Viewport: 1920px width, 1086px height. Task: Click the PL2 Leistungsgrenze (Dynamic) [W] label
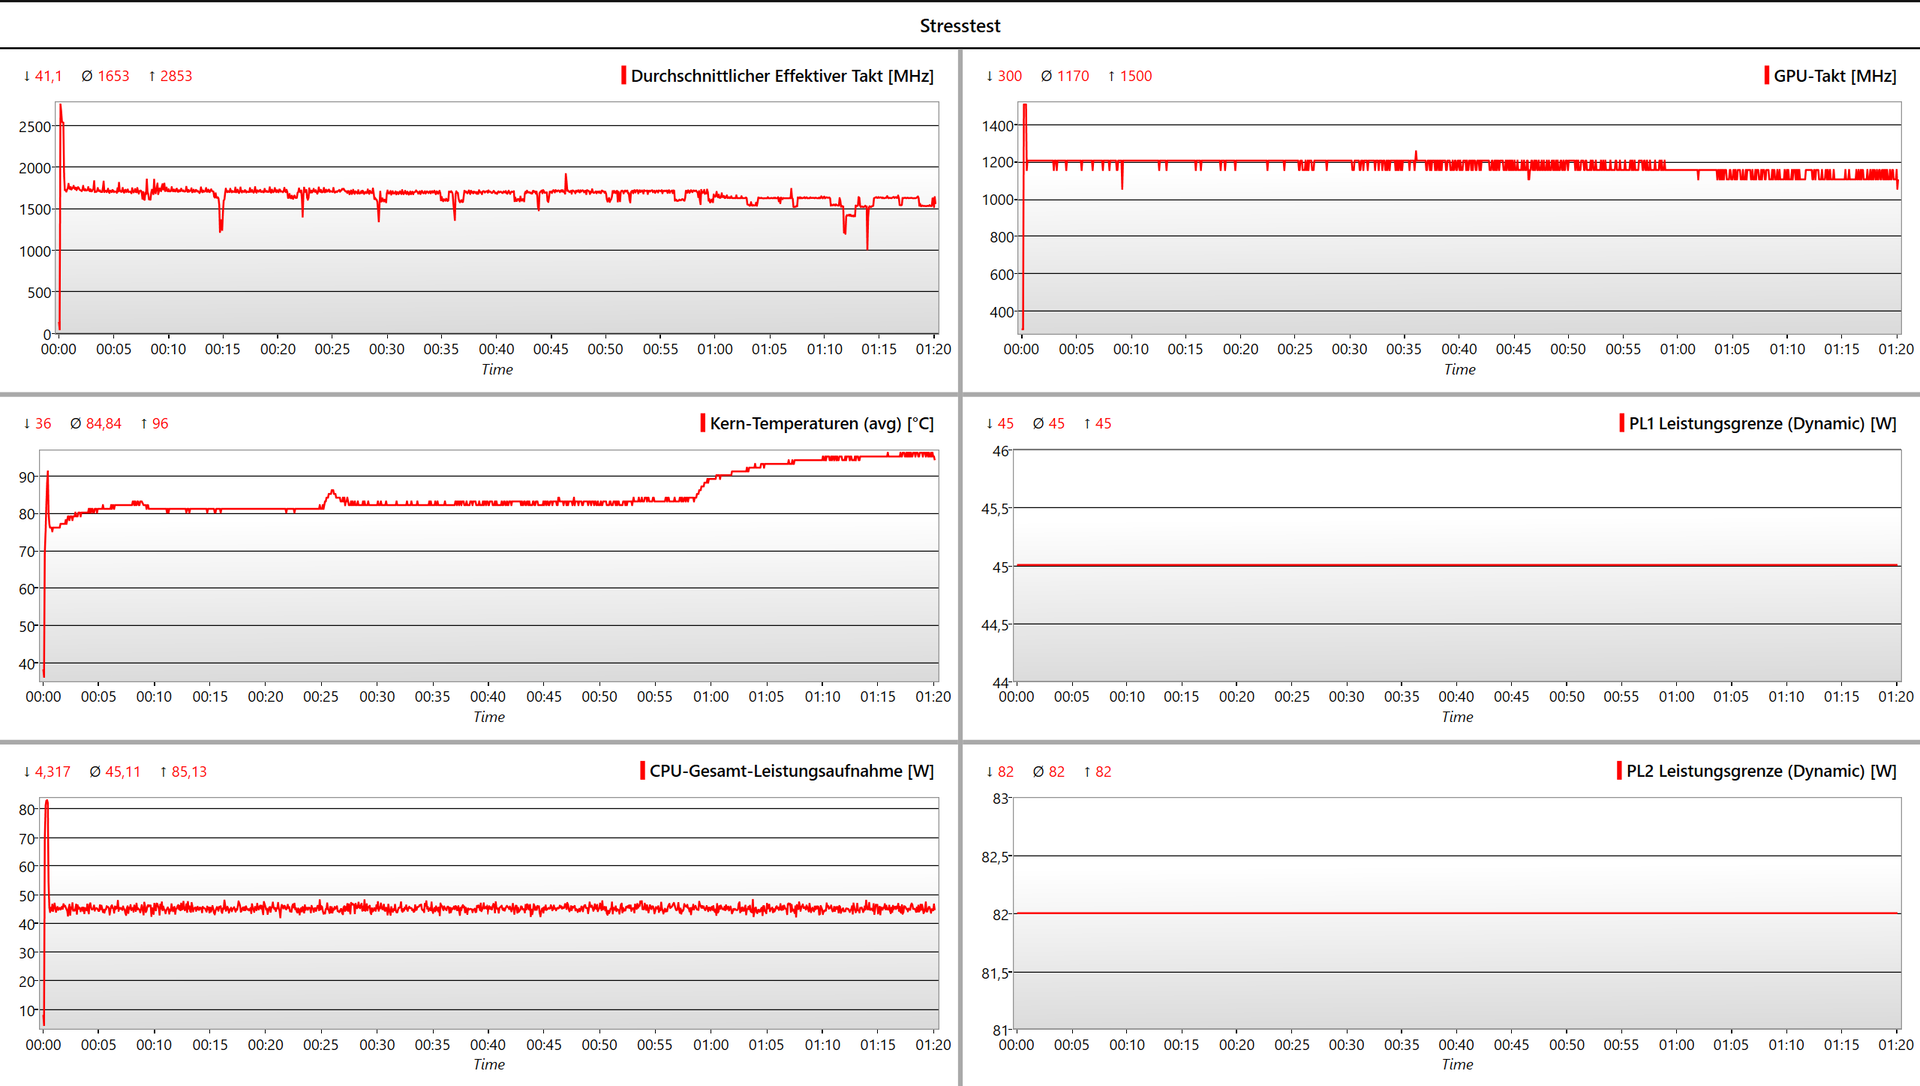point(1761,771)
